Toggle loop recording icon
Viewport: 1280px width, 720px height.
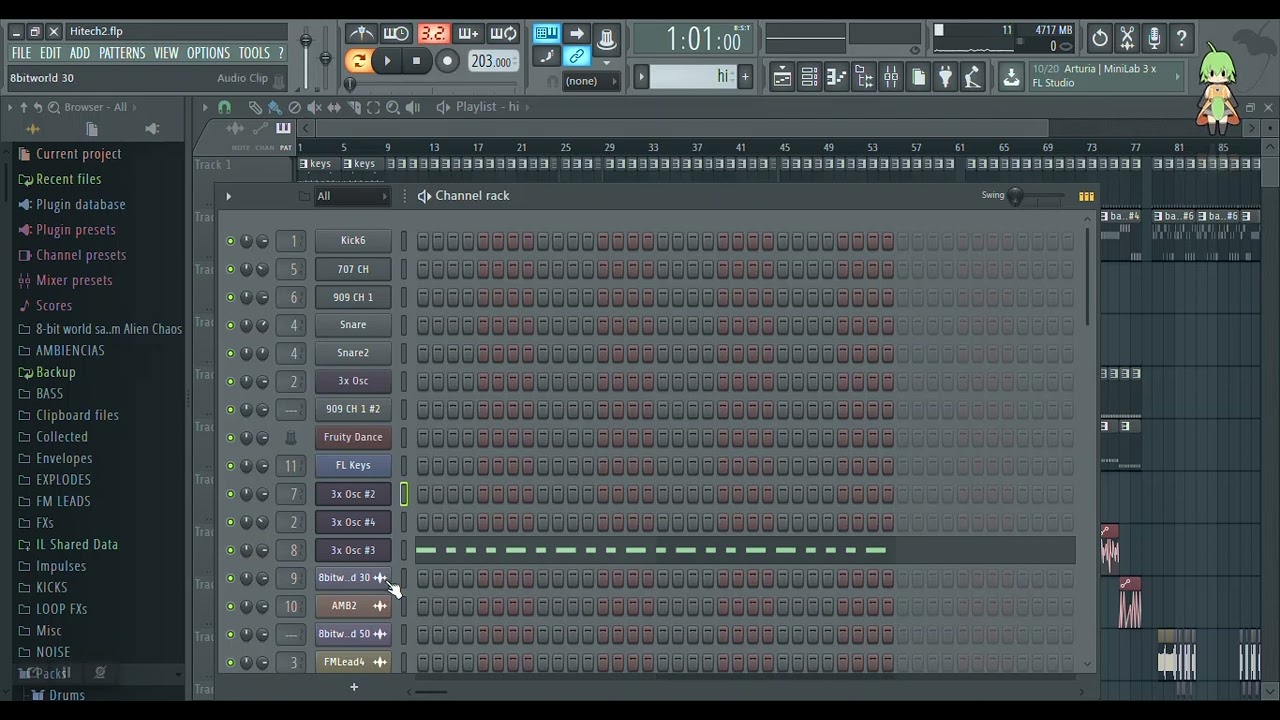click(504, 34)
